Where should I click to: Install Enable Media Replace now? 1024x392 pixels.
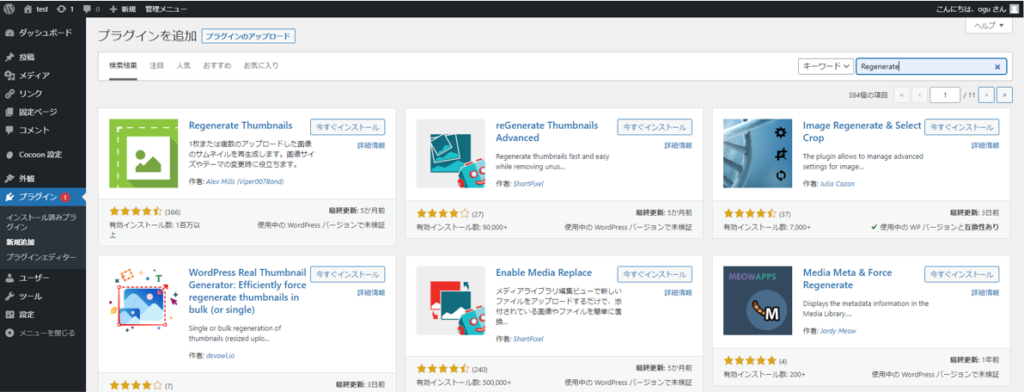pos(655,274)
